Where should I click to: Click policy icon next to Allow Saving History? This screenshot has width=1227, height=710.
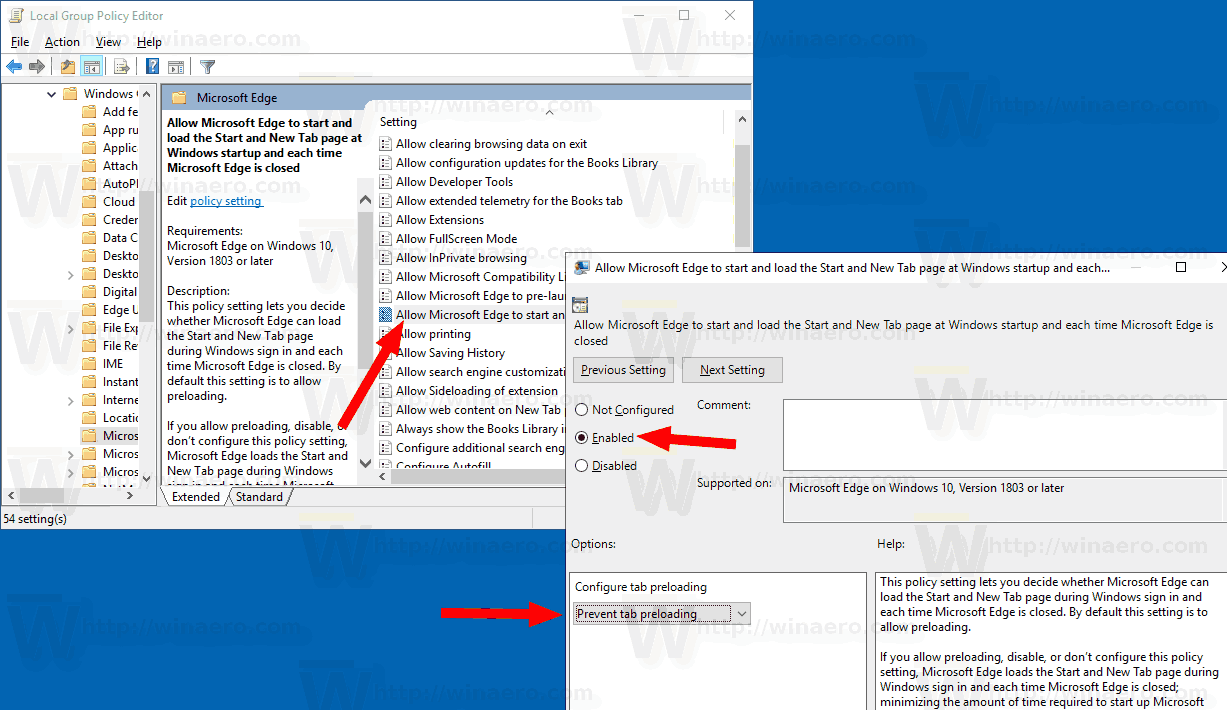tap(386, 353)
